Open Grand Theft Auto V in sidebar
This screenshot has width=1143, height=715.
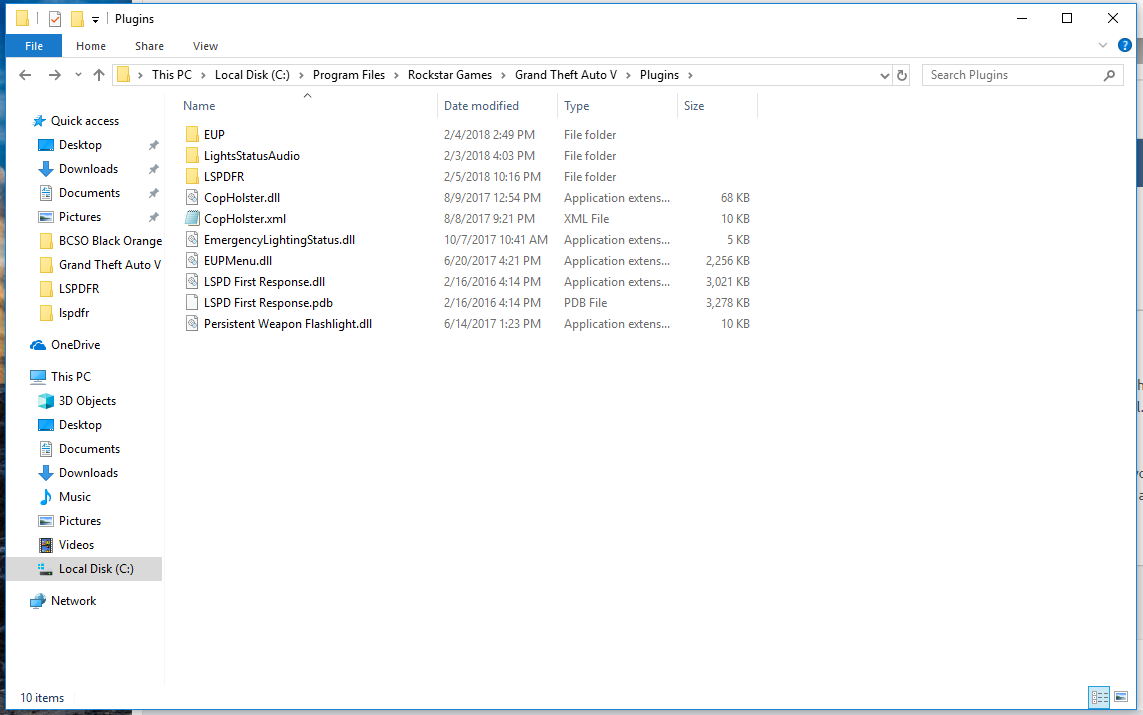pos(109,265)
